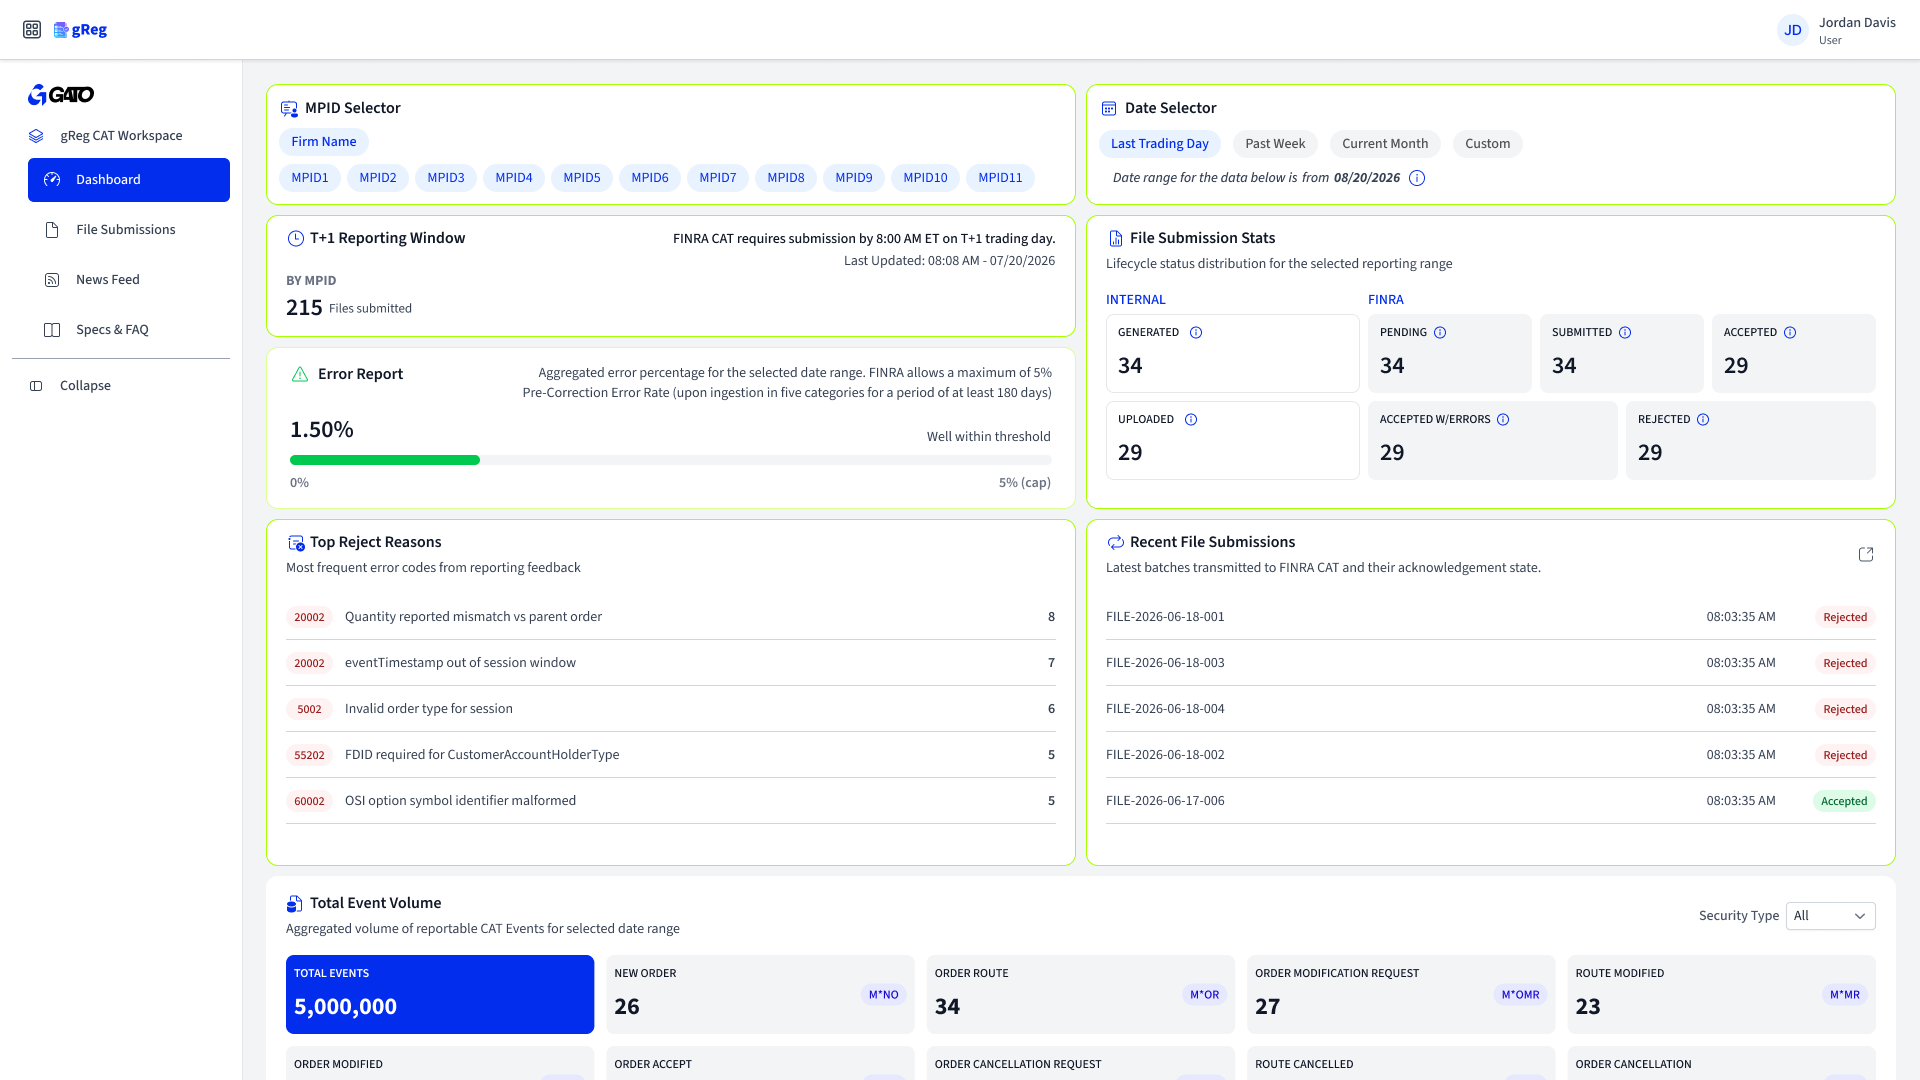Click info icon next to UPLOADED

coord(1191,420)
